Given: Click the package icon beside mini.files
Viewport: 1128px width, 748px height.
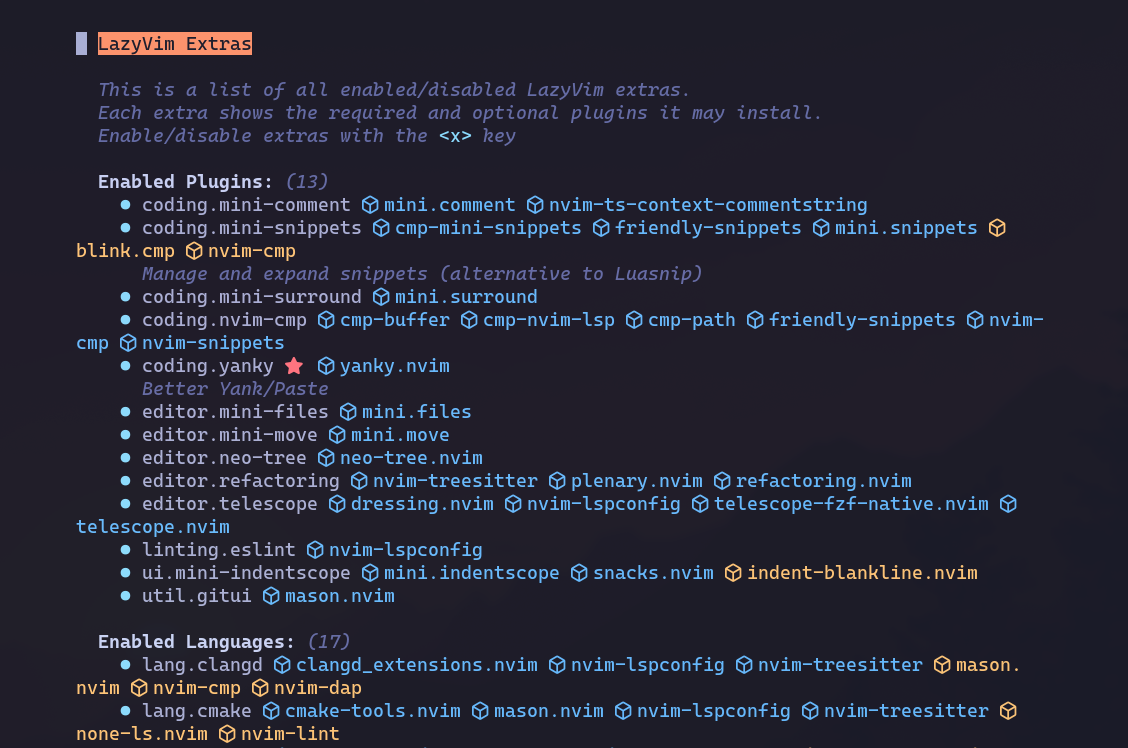Looking at the screenshot, I should (348, 412).
